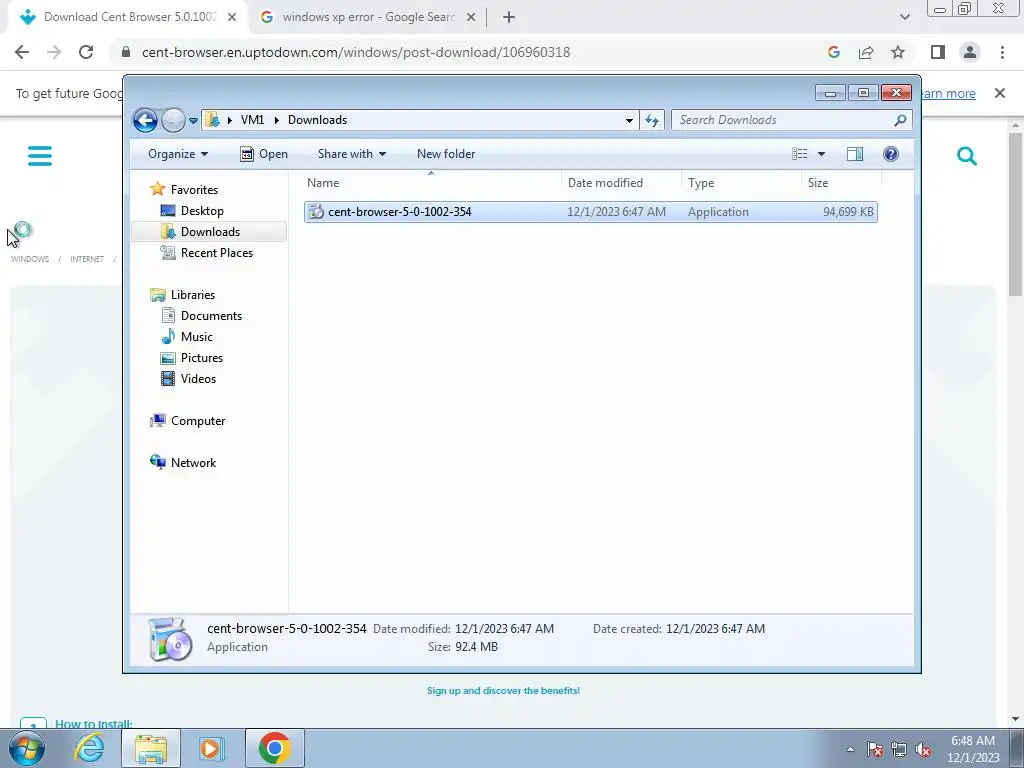
Task: Open the Chrome profile avatar
Action: point(970,52)
